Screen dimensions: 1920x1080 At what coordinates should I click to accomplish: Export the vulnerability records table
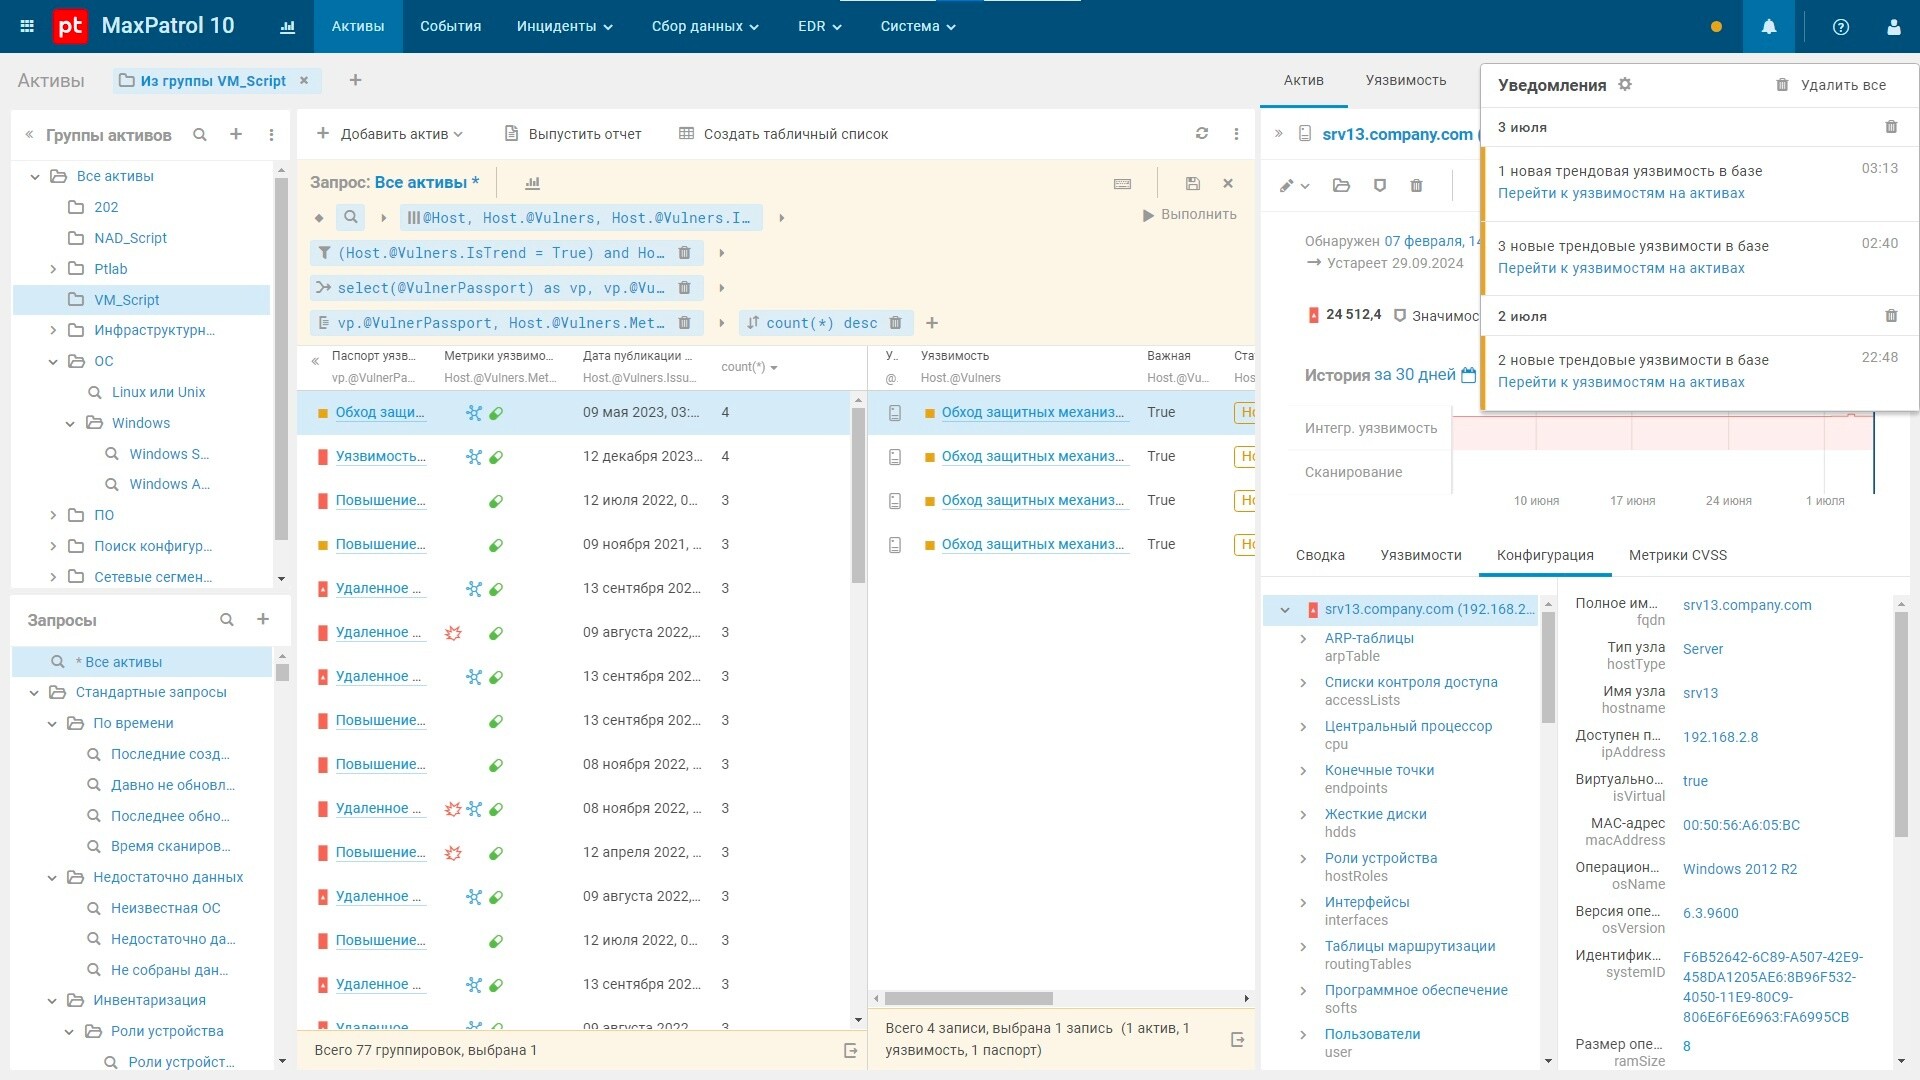(1237, 1039)
